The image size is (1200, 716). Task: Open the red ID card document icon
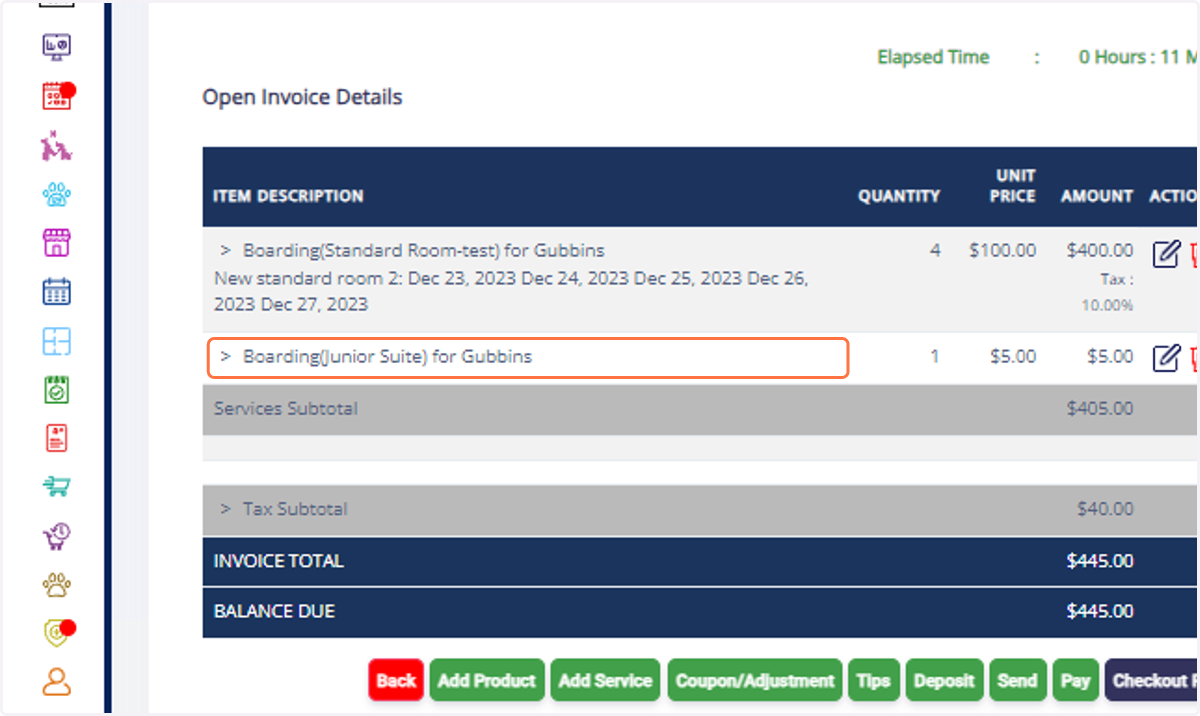pos(57,438)
